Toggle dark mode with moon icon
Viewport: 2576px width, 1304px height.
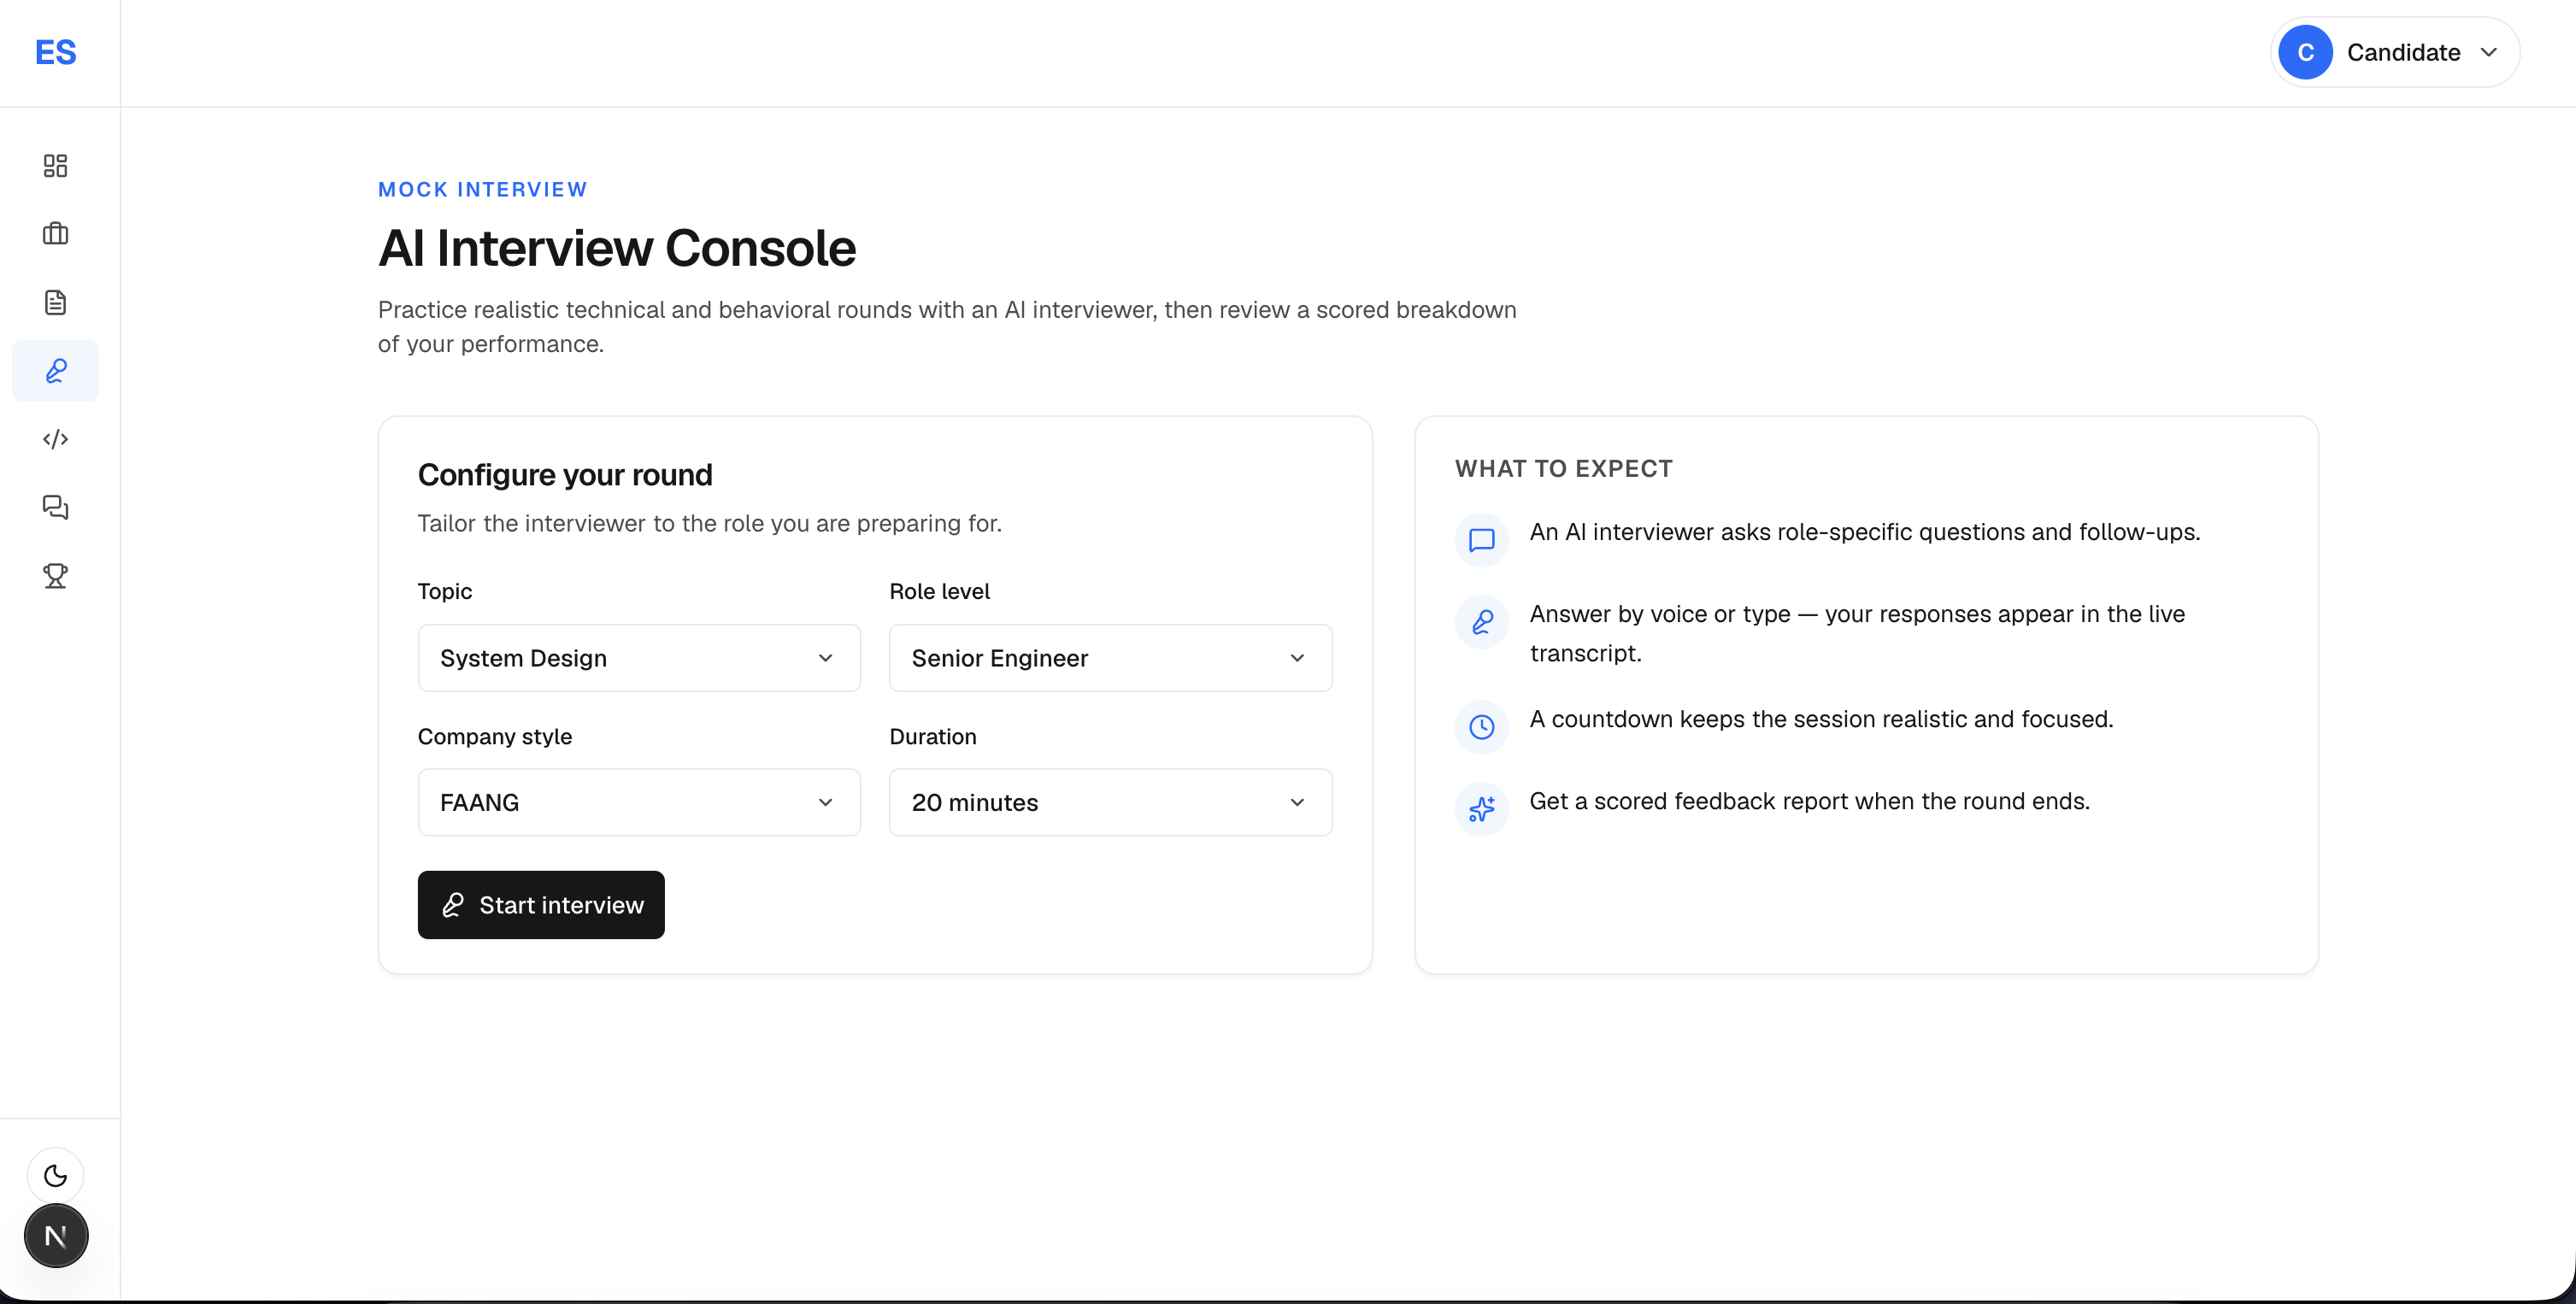pyautogui.click(x=56, y=1175)
